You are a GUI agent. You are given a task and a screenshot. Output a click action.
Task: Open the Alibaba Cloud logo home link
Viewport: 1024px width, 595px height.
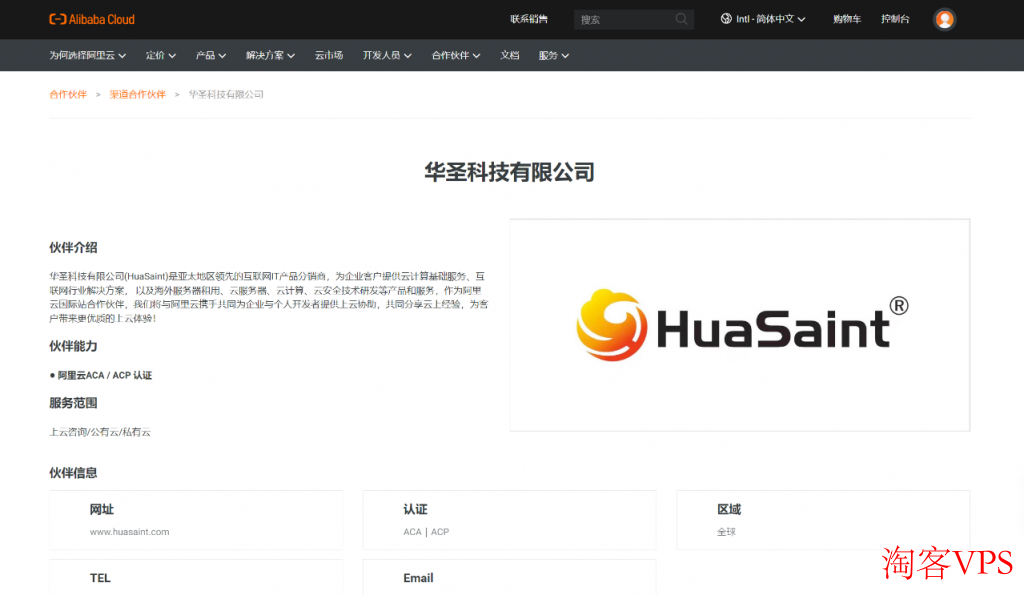pos(92,20)
